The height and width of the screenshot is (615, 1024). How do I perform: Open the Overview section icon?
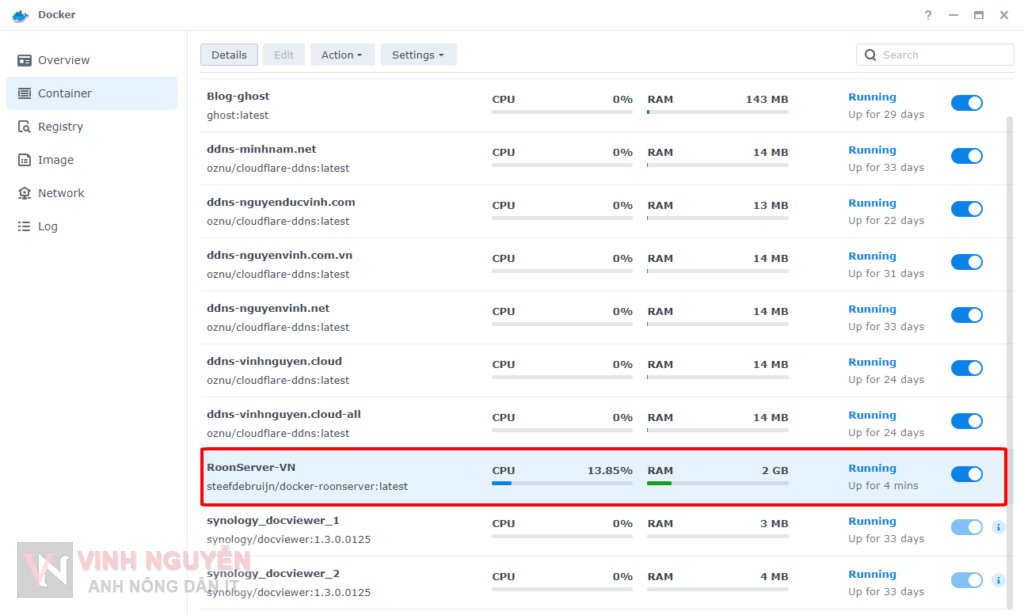tap(24, 60)
